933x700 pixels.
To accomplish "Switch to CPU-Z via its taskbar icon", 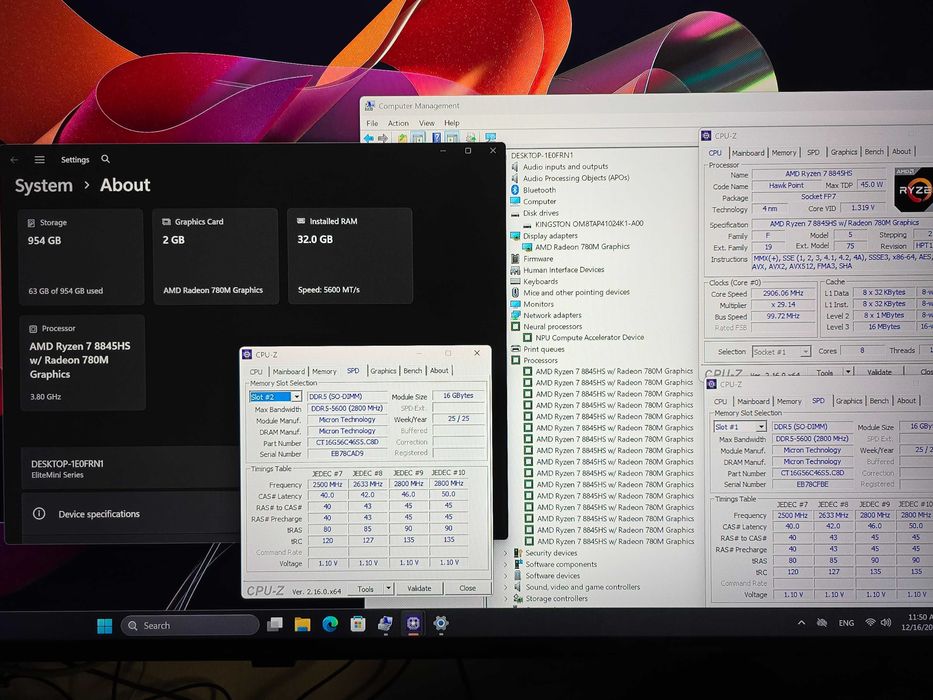I will 413,624.
